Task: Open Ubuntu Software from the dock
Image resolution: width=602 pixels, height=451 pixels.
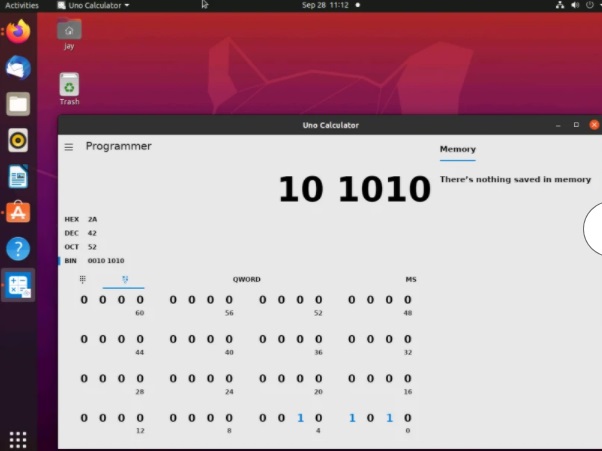Action: coord(18,212)
